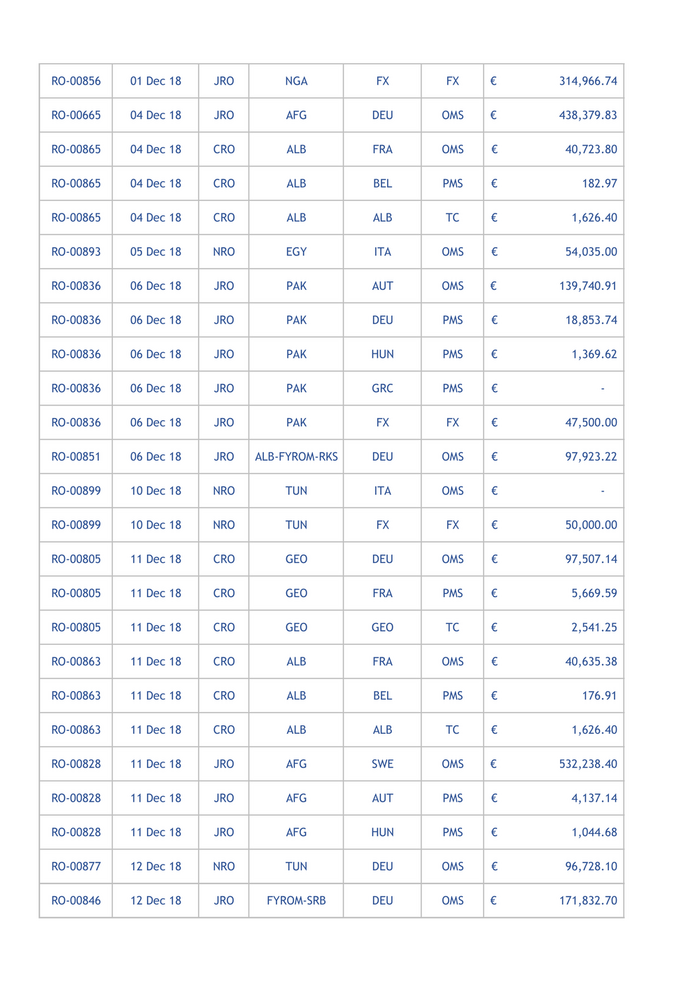The width and height of the screenshot is (700, 990).
Task: Select the FYROM-SRB cell
Action: coord(296,900)
